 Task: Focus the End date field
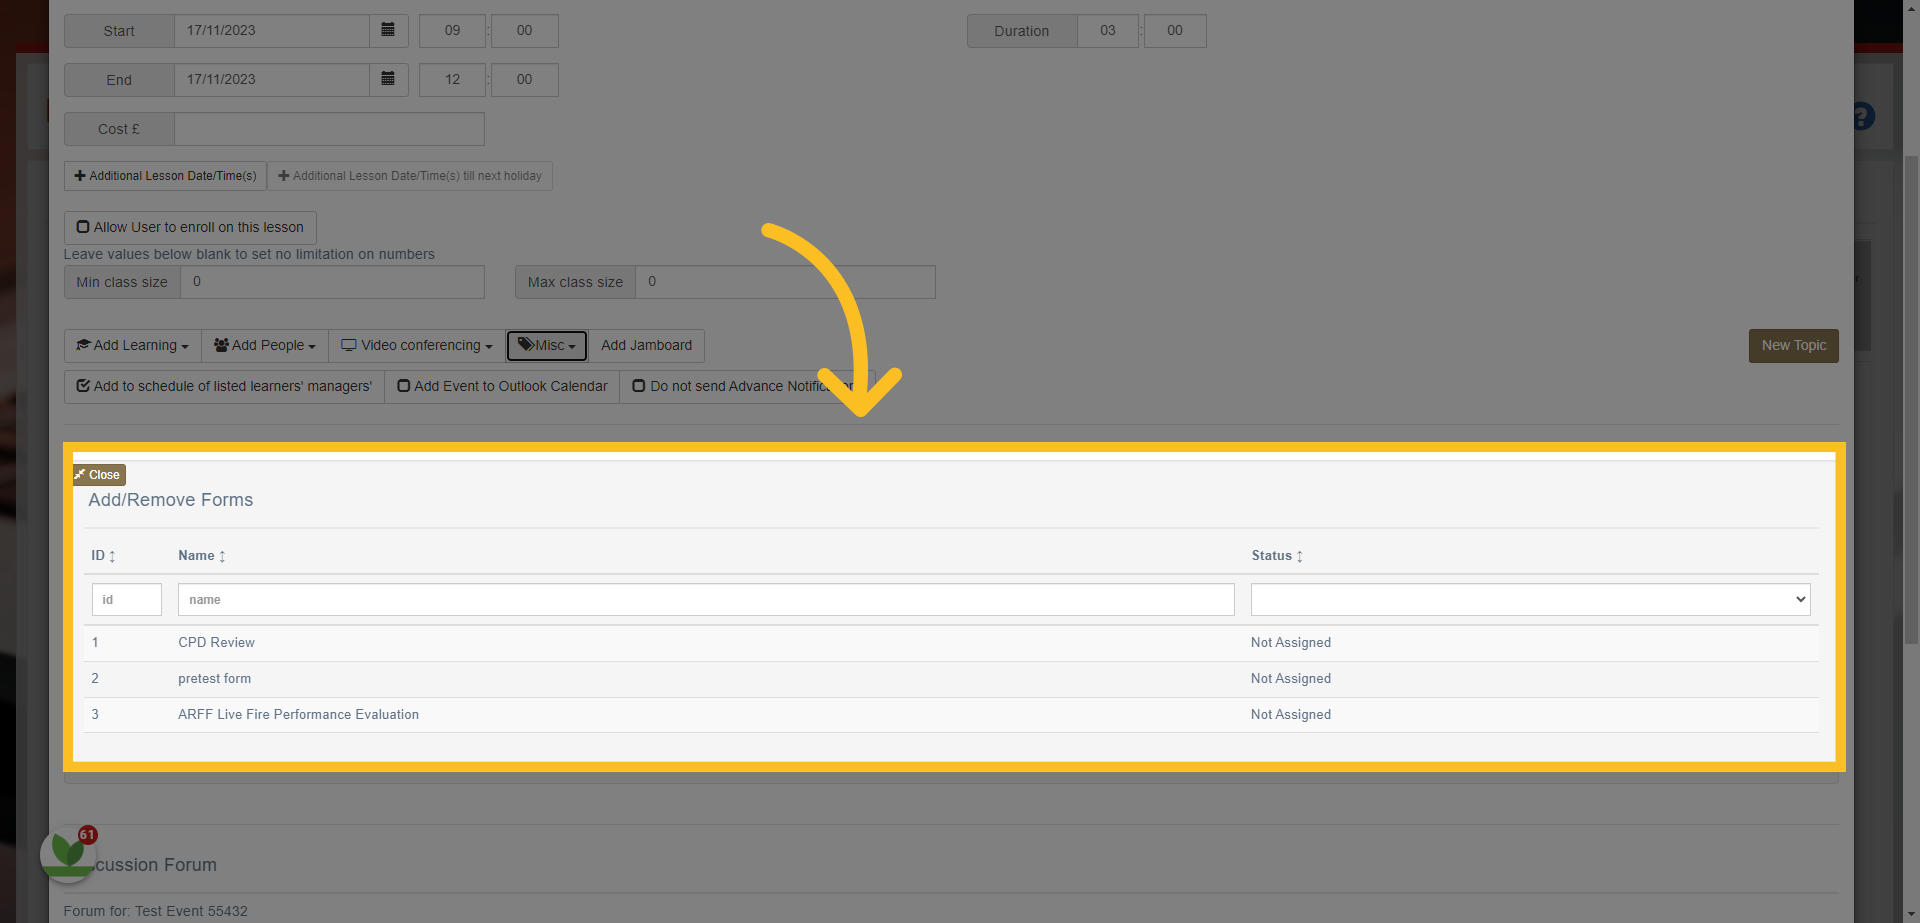pyautogui.click(x=271, y=79)
